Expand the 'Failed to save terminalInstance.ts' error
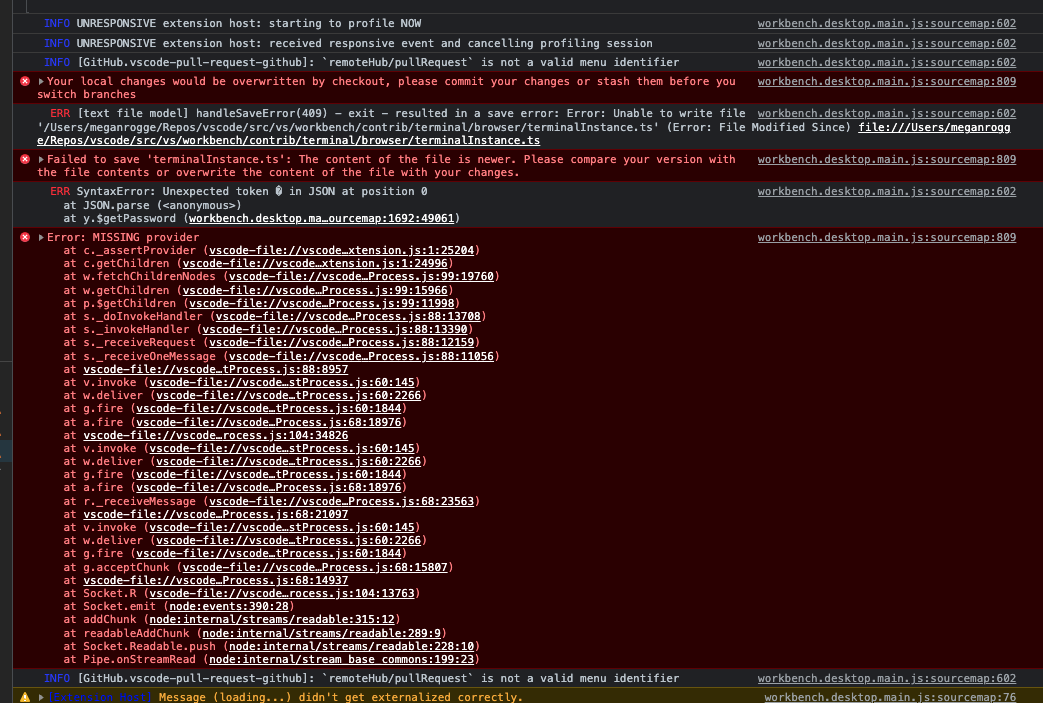The width and height of the screenshot is (1043, 703). coord(41,160)
